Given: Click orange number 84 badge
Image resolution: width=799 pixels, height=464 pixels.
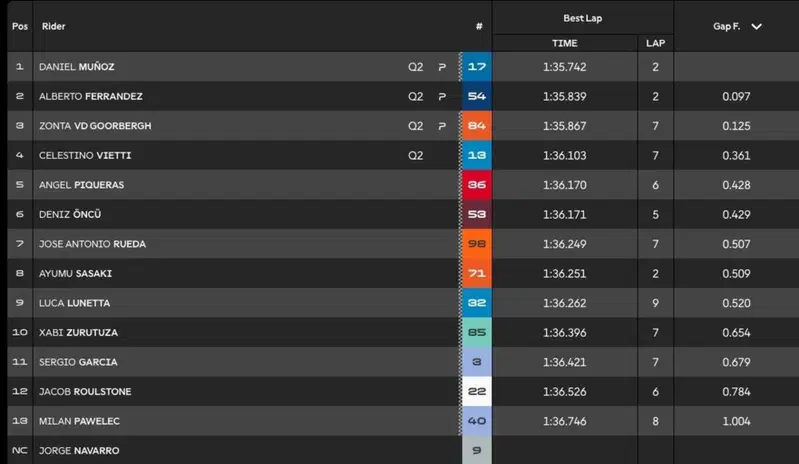Looking at the screenshot, I should (x=476, y=126).
